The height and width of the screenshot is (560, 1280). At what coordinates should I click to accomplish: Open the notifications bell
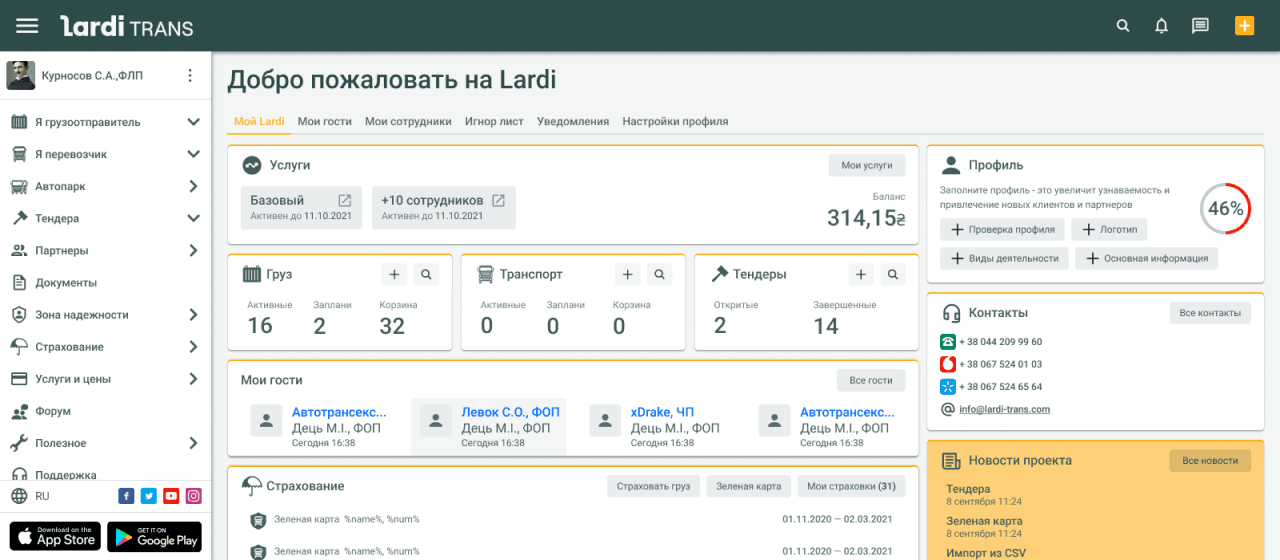tap(1161, 26)
